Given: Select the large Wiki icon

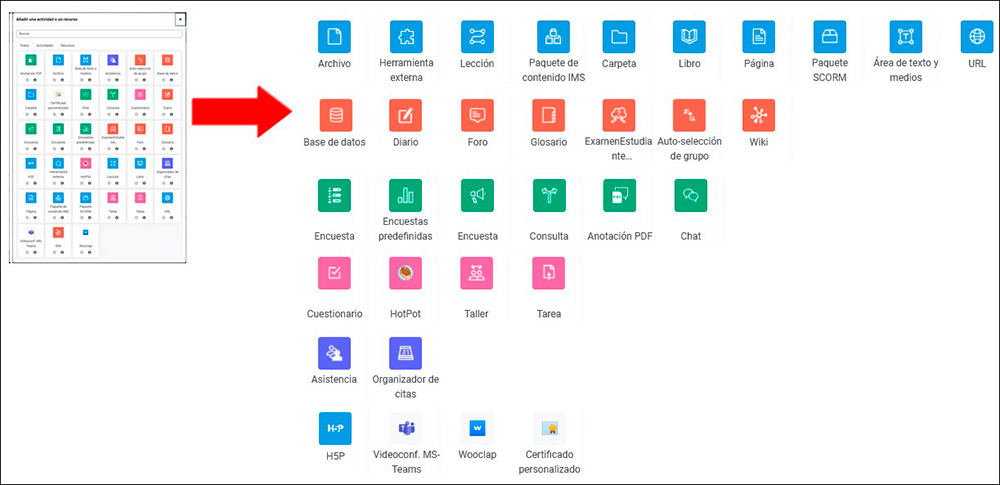Looking at the screenshot, I should coord(759,115).
